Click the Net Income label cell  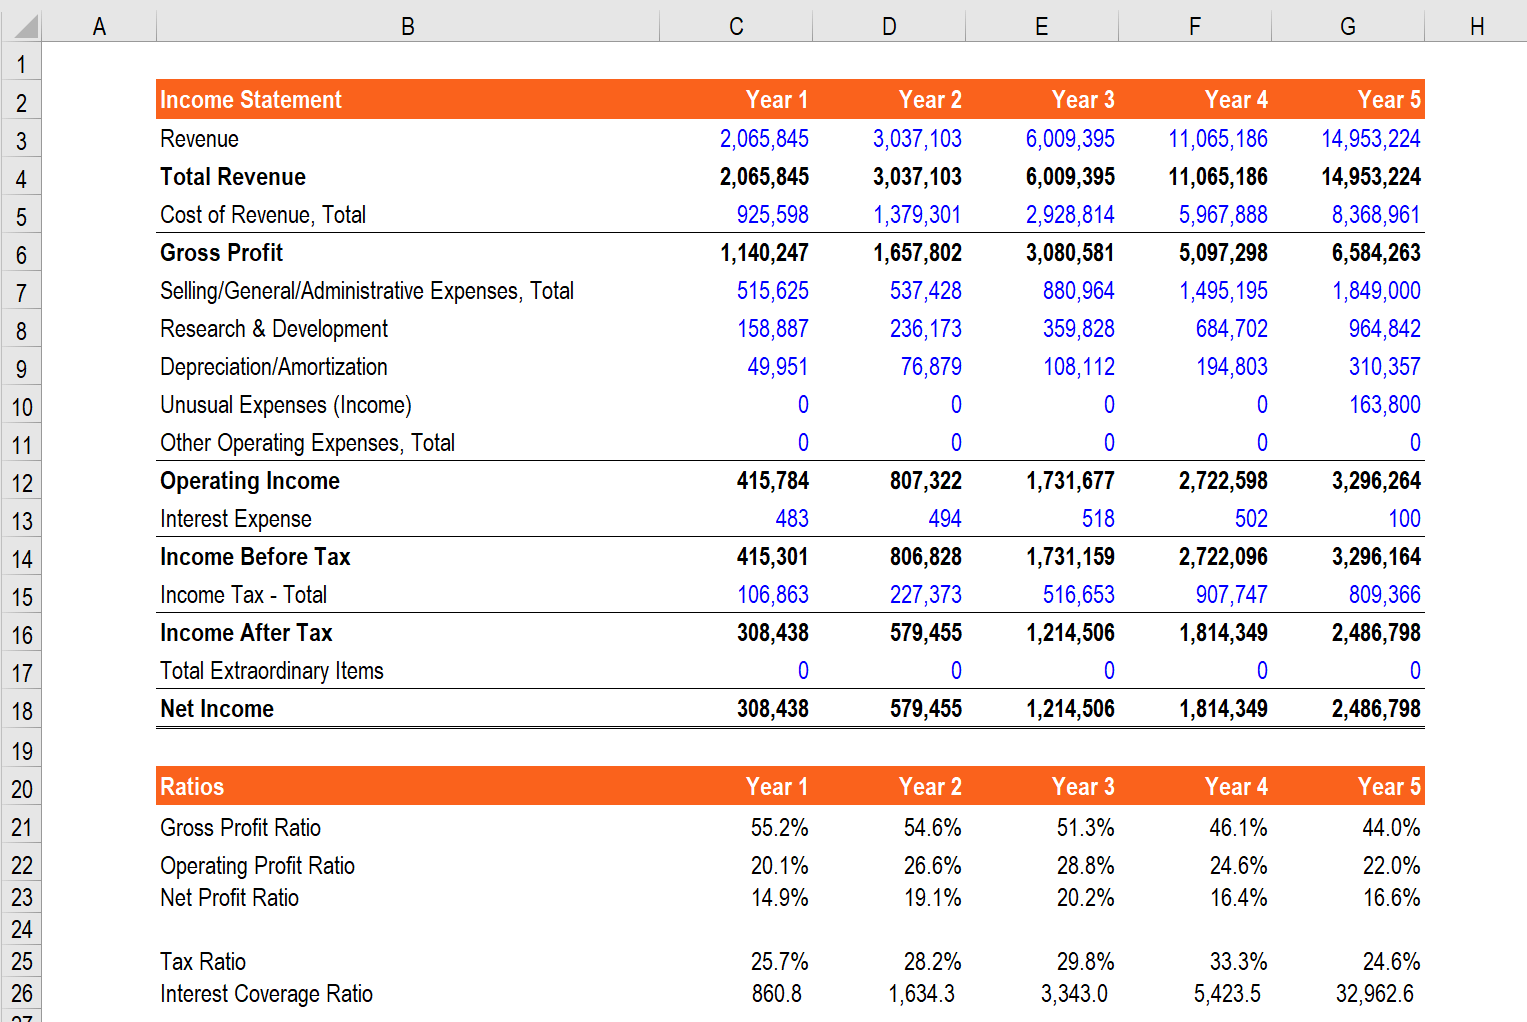click(216, 709)
